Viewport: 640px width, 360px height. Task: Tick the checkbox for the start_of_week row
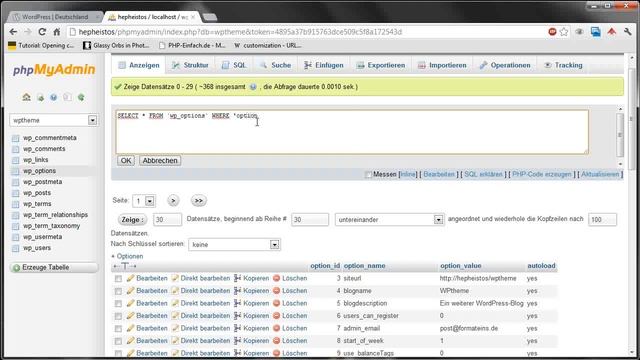(x=118, y=341)
